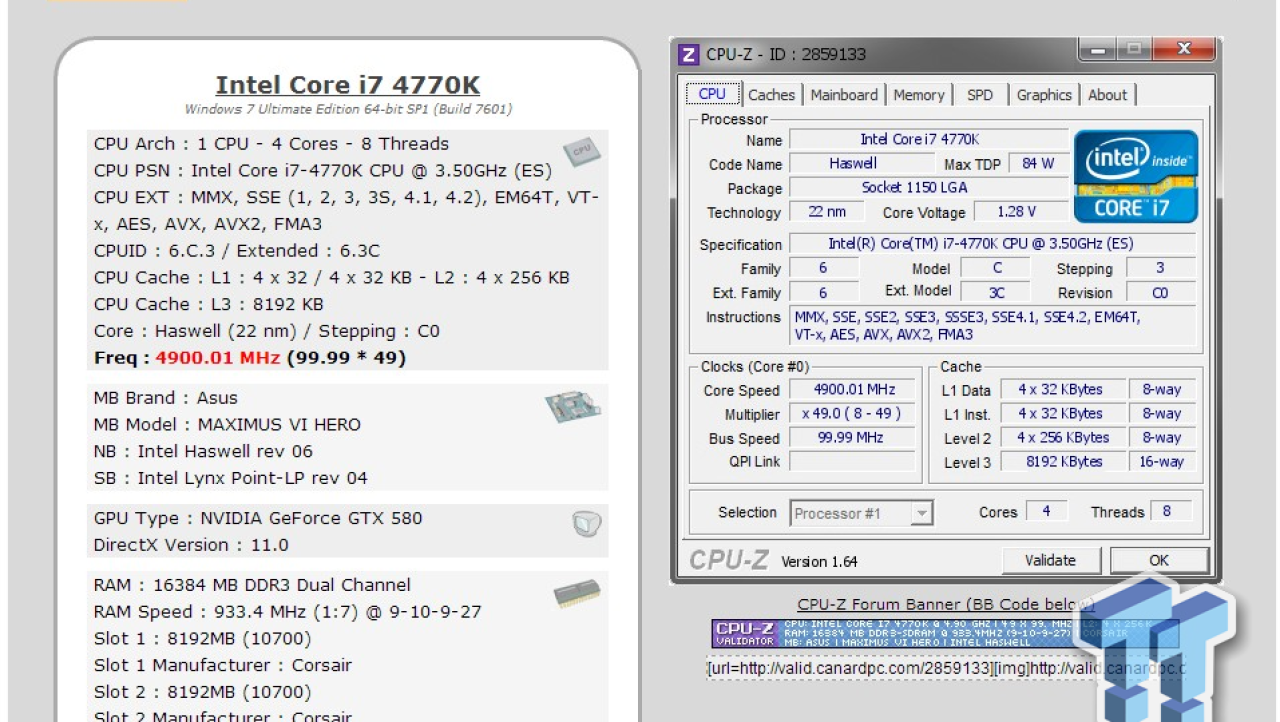Click the RAM 16384 MB DDR3 line
This screenshot has width=1280, height=722.
click(252, 585)
